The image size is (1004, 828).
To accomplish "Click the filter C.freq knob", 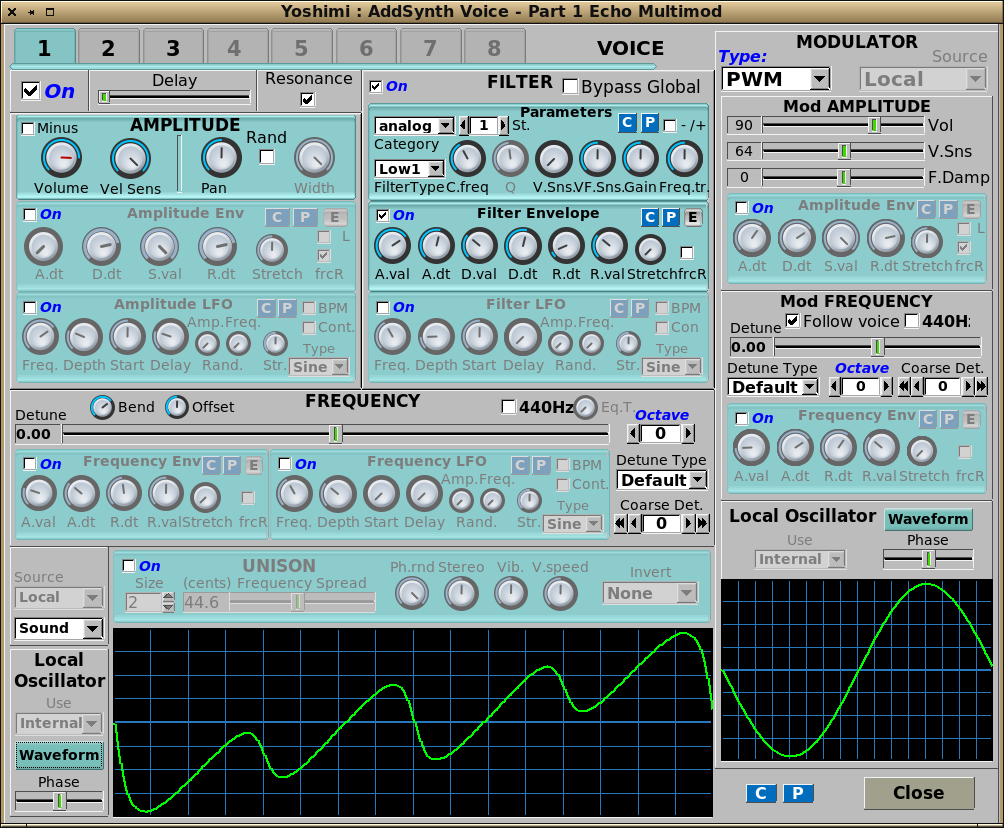I will pos(467,158).
